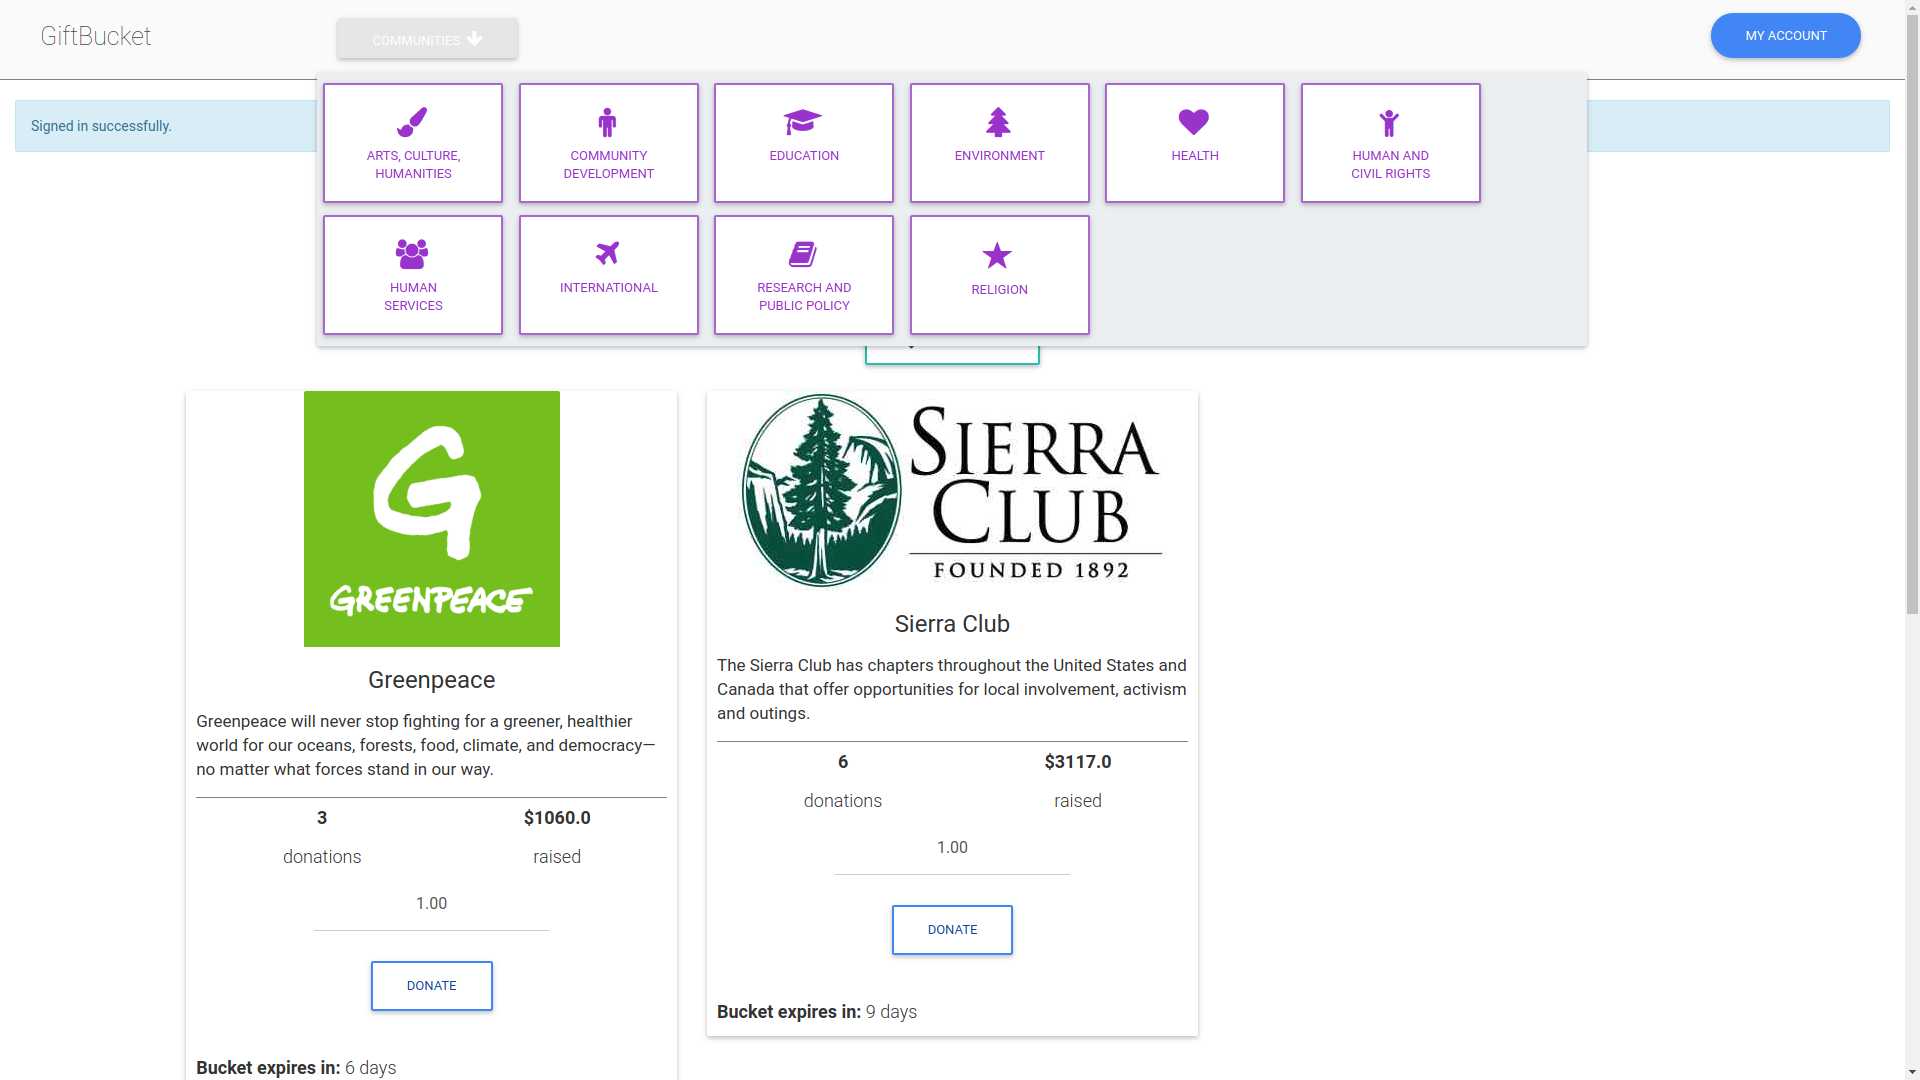Go to GiftBucket home logo

click(x=96, y=37)
